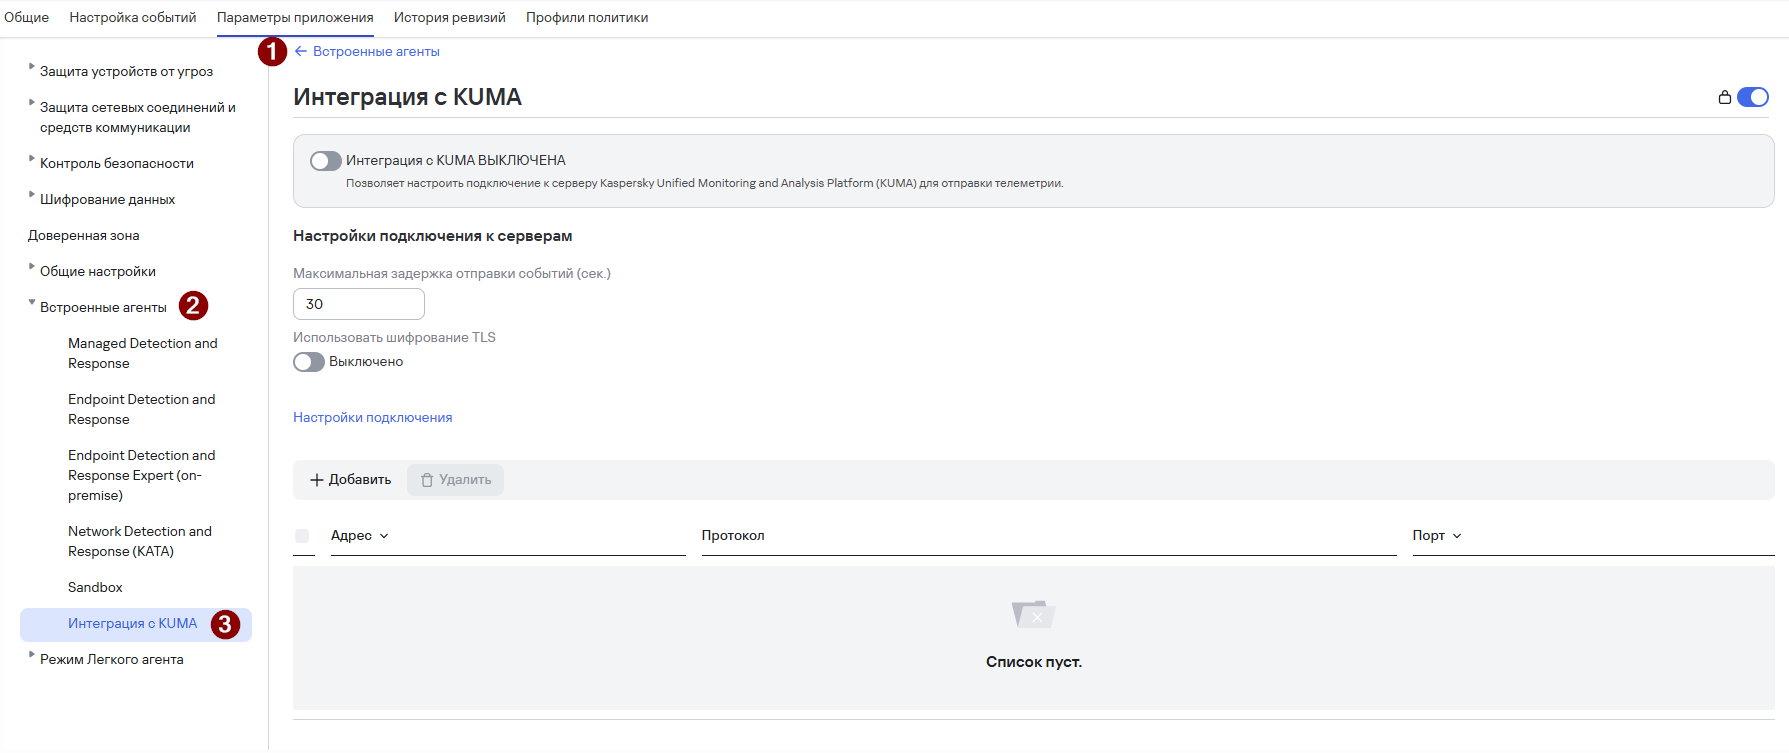This screenshot has width=1789, height=753.
Task: Expand Режим Легкого агента section
Action: click(x=32, y=655)
